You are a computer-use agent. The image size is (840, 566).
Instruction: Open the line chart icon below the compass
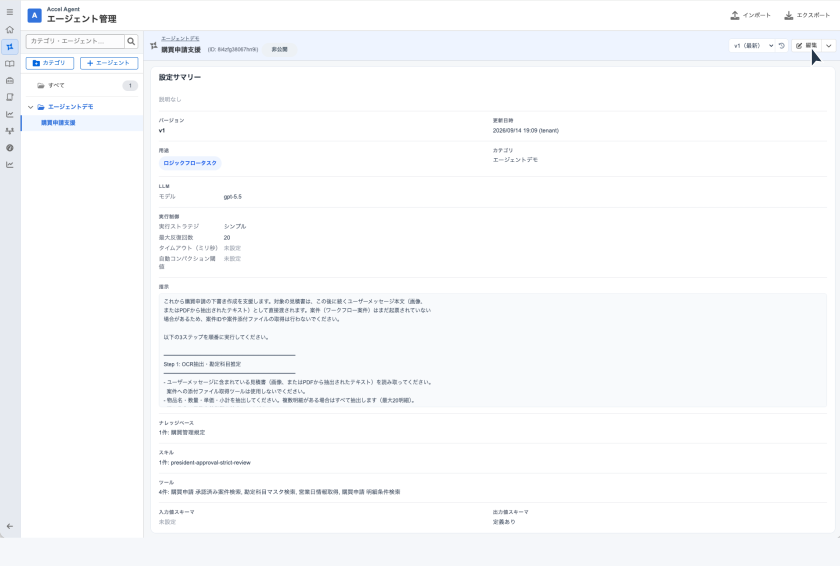pos(10,164)
